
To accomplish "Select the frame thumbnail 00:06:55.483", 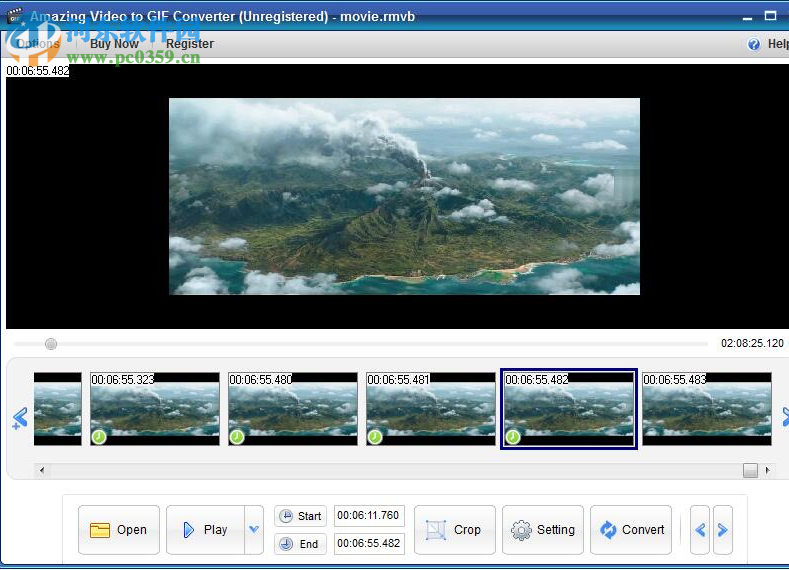I will (x=707, y=409).
